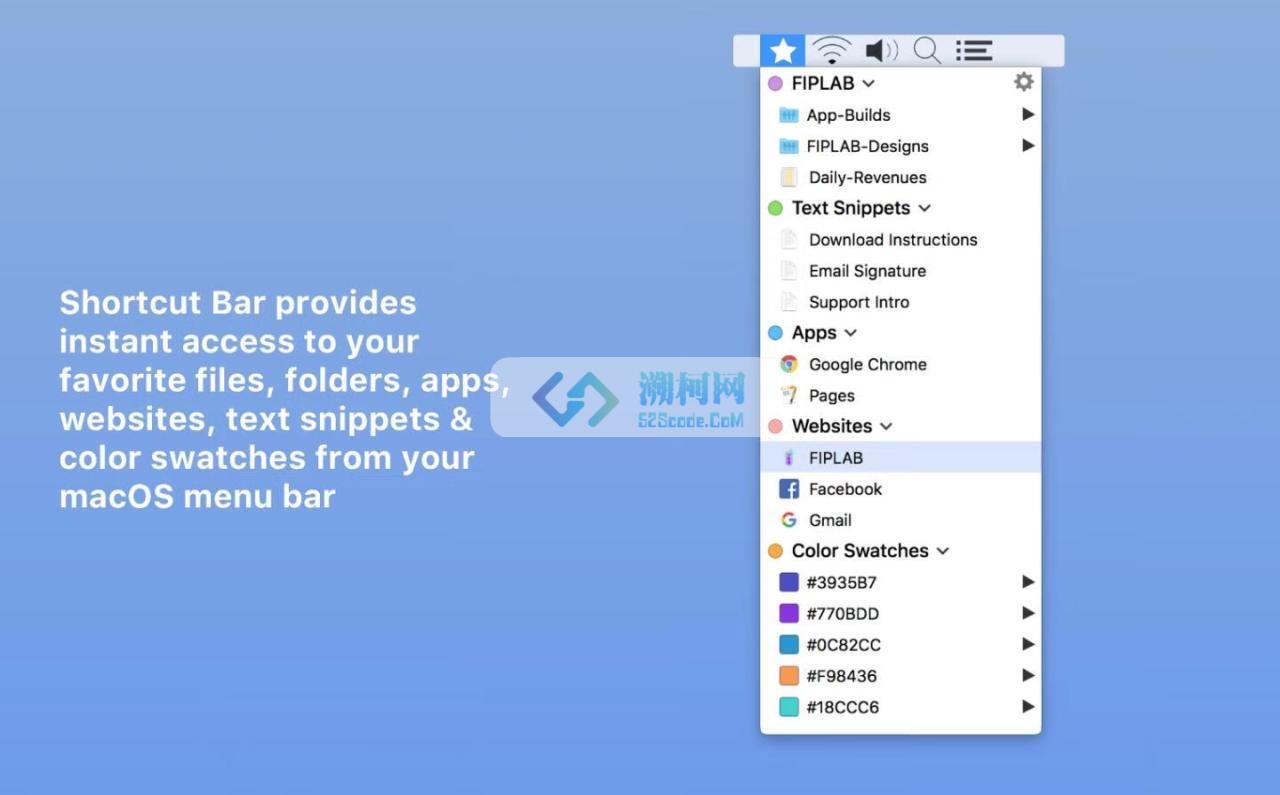Viewport: 1280px width, 795px height.
Task: Click the Shortcut Bar star icon
Action: click(783, 50)
